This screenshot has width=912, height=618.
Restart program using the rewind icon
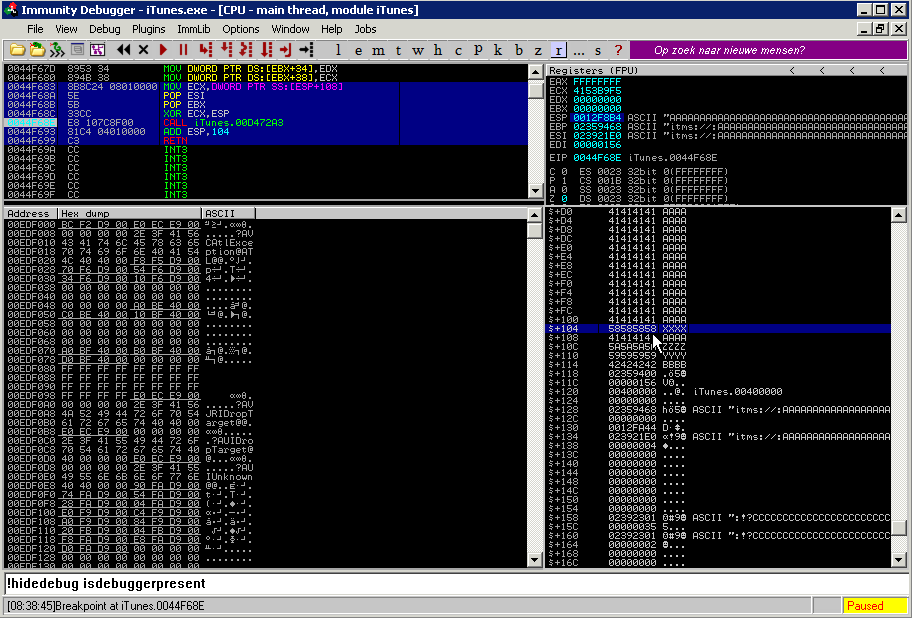(124, 50)
